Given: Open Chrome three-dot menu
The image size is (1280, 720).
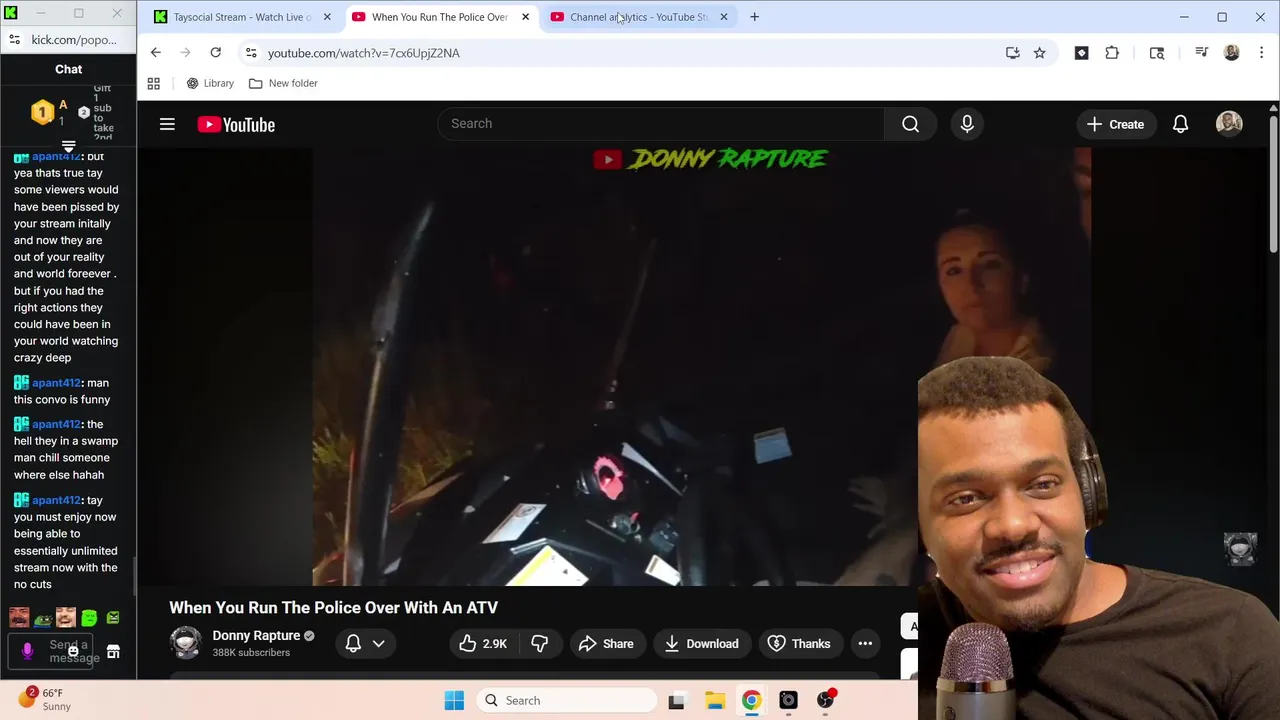Looking at the screenshot, I should pos(1261,53).
